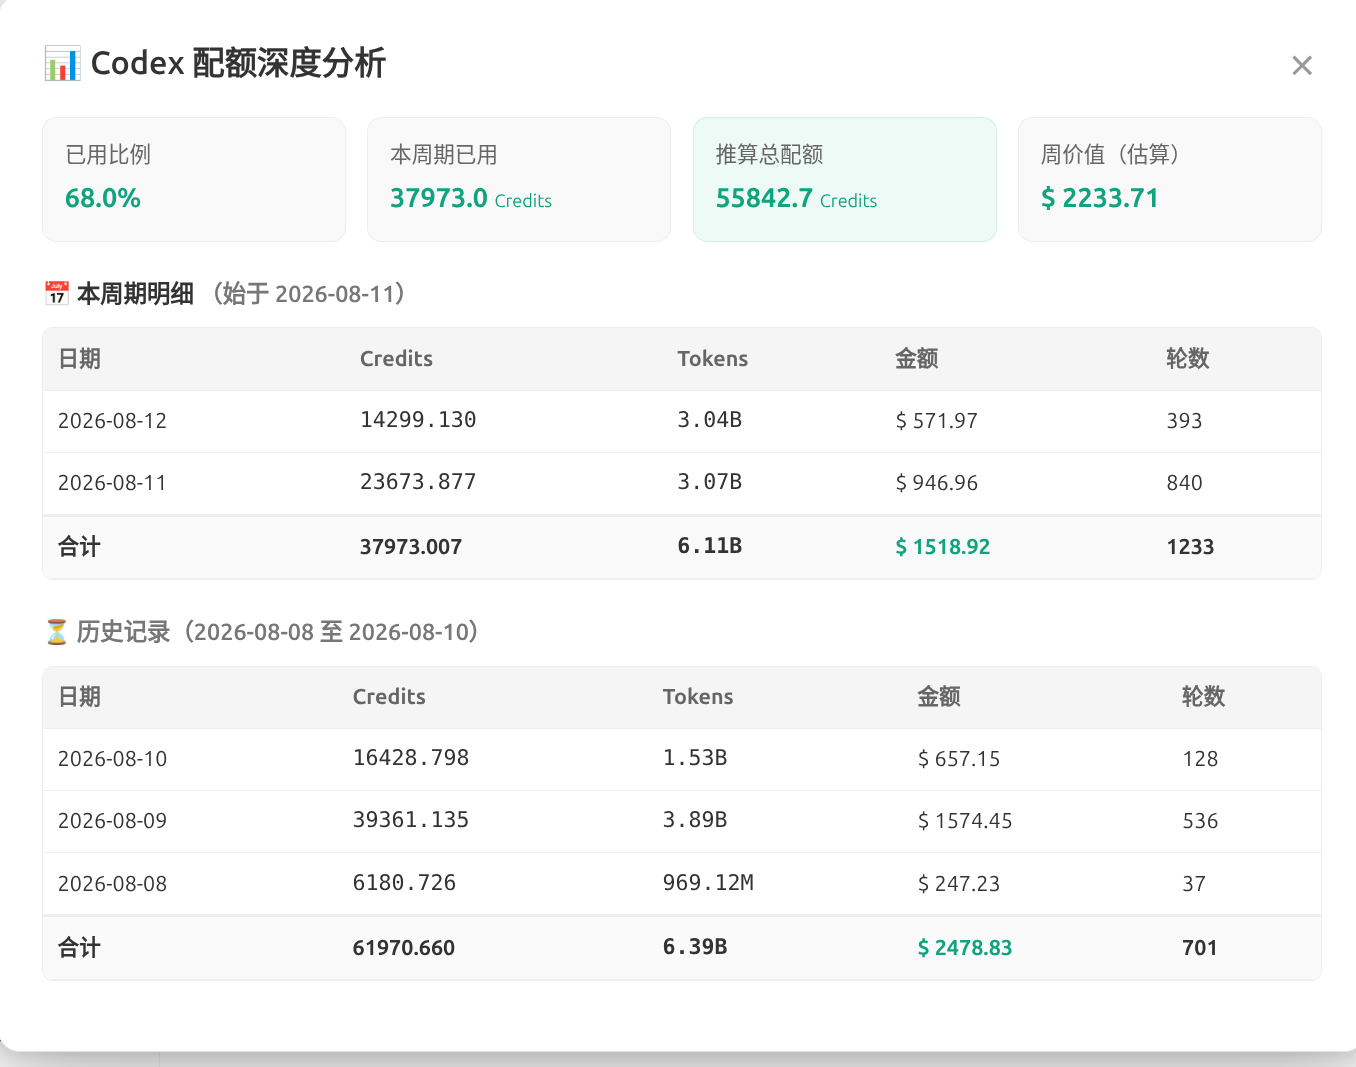1356x1067 pixels.
Task: Click the green $ 2478.83 total amount
Action: coord(965,948)
